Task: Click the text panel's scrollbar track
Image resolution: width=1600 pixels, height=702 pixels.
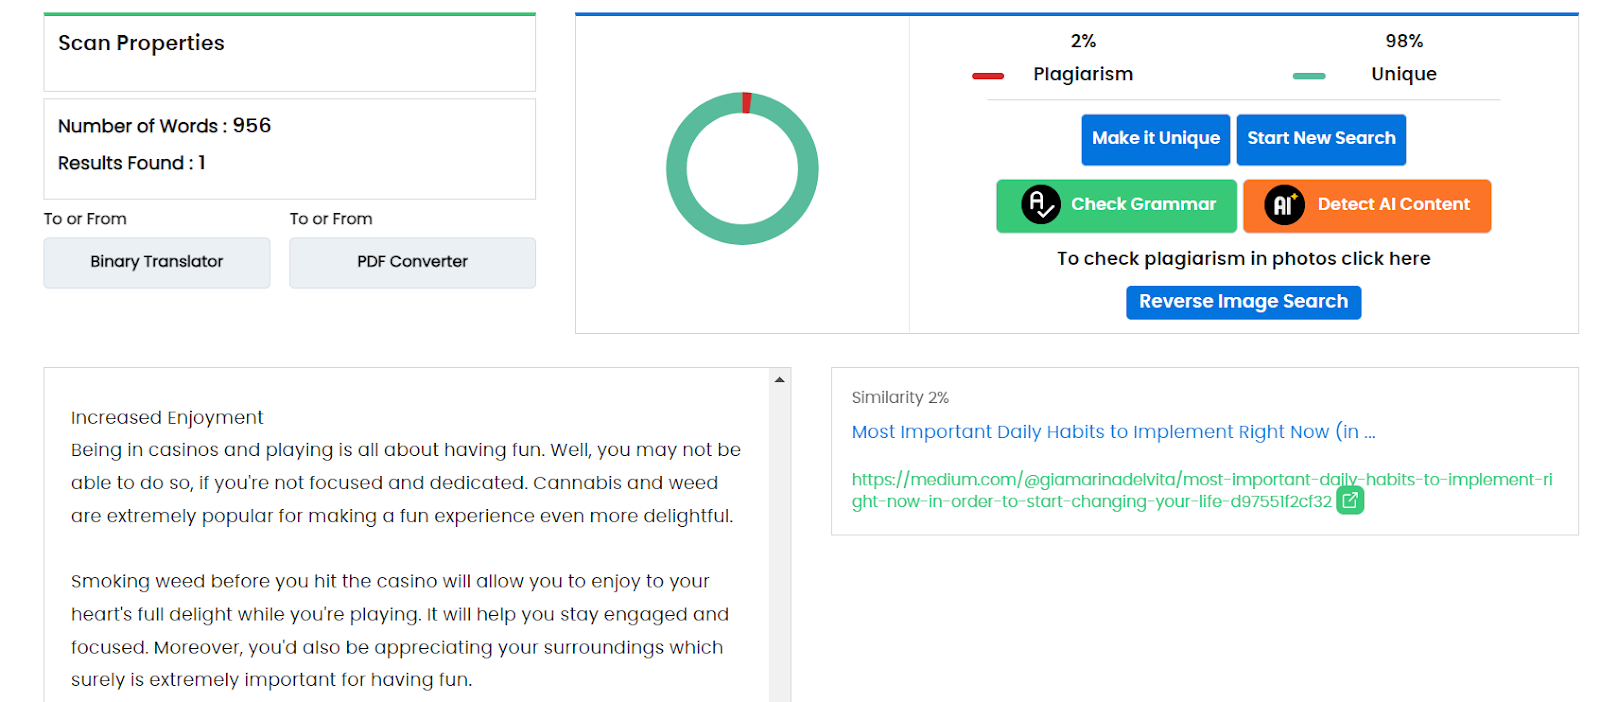Action: pos(779,540)
